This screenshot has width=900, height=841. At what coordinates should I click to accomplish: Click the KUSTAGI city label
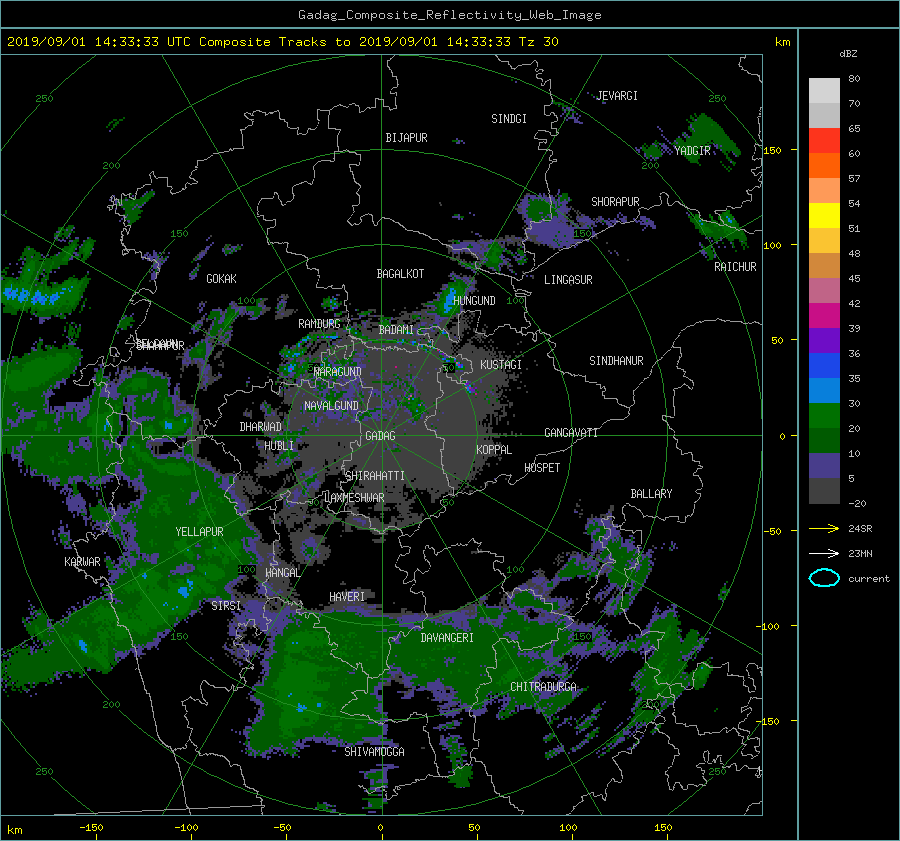(x=501, y=365)
